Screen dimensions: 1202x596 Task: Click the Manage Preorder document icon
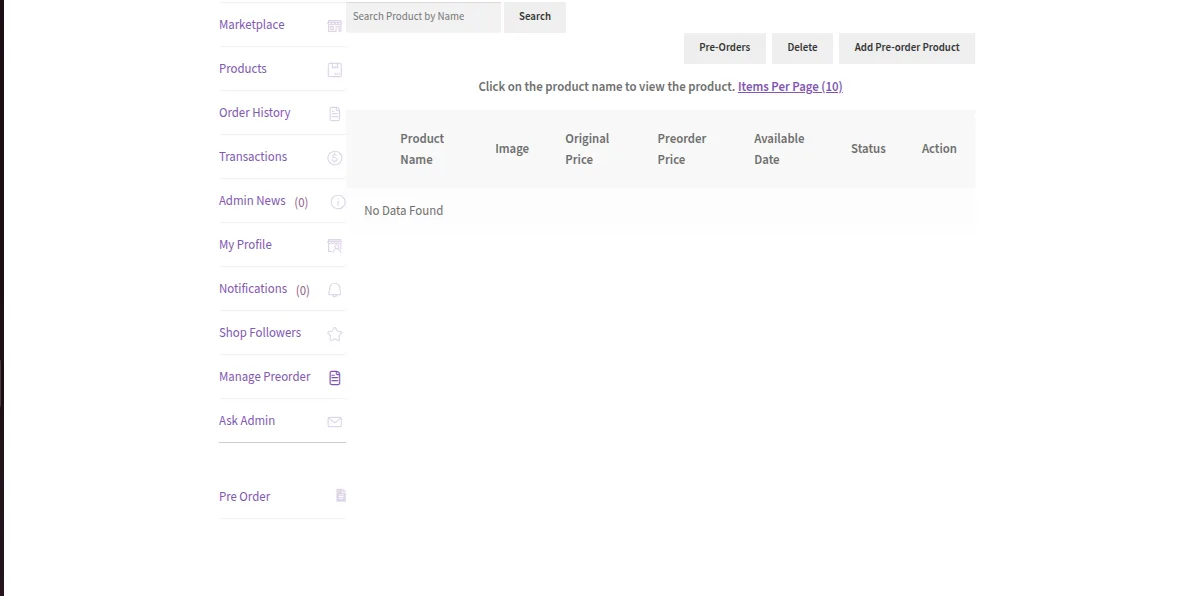click(x=335, y=378)
